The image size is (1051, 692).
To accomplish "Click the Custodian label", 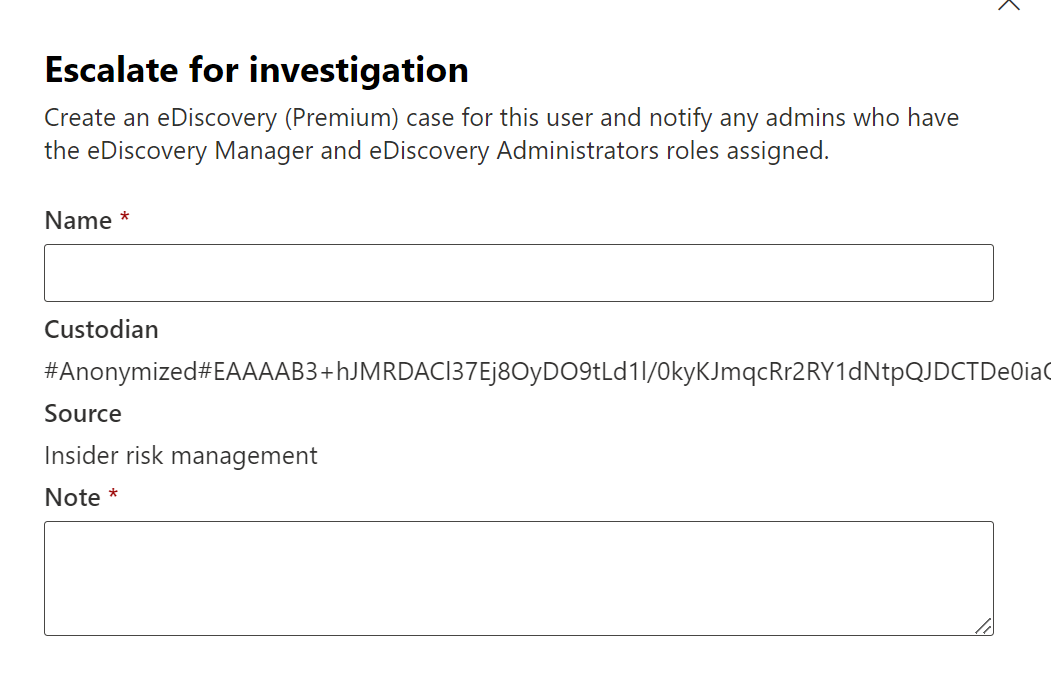I will 101,330.
